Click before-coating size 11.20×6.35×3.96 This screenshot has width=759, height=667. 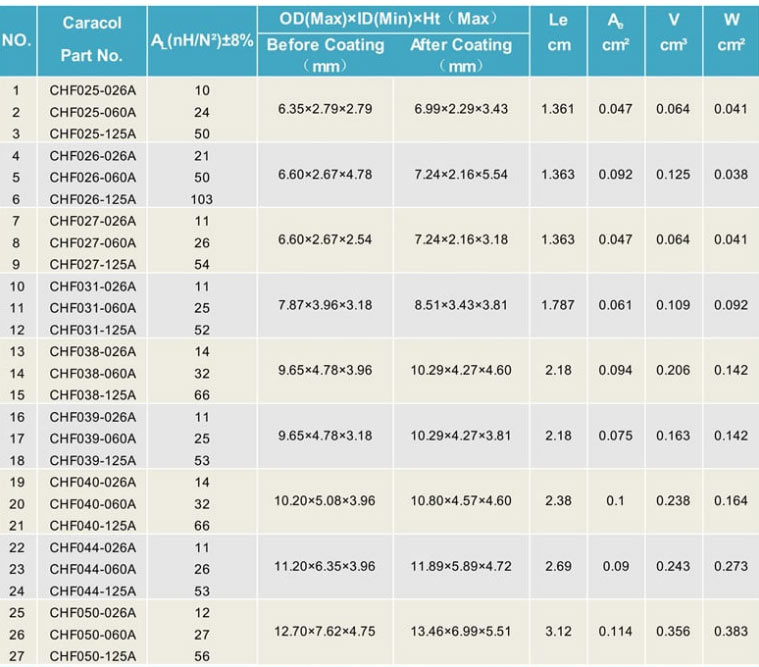click(325, 566)
